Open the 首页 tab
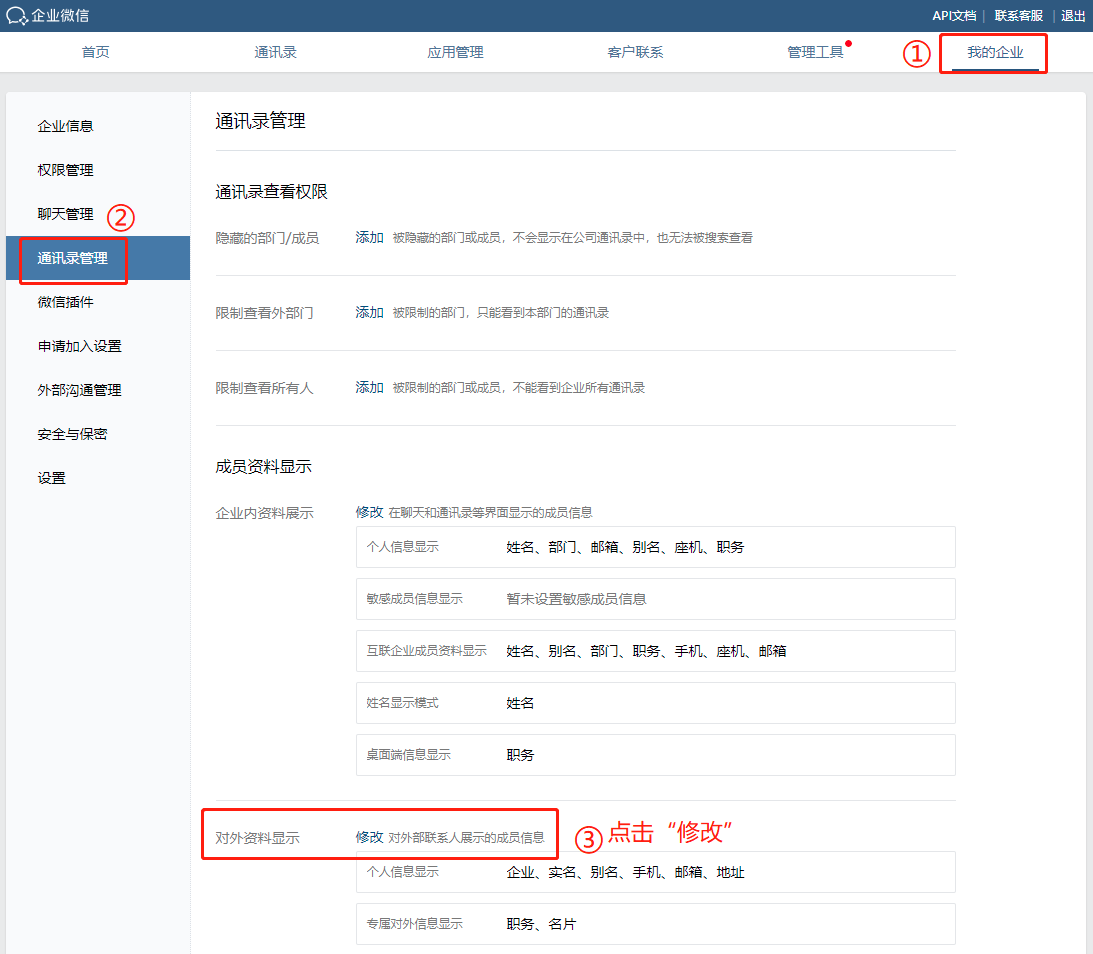Image resolution: width=1093 pixels, height=954 pixels. point(95,52)
